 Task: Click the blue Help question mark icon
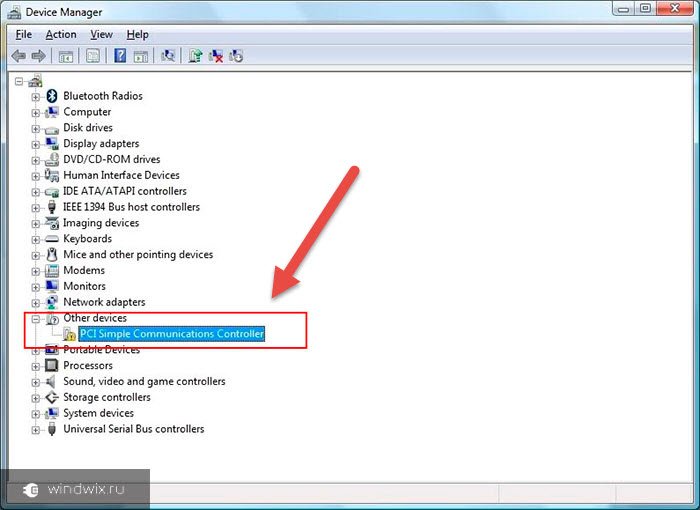120,56
